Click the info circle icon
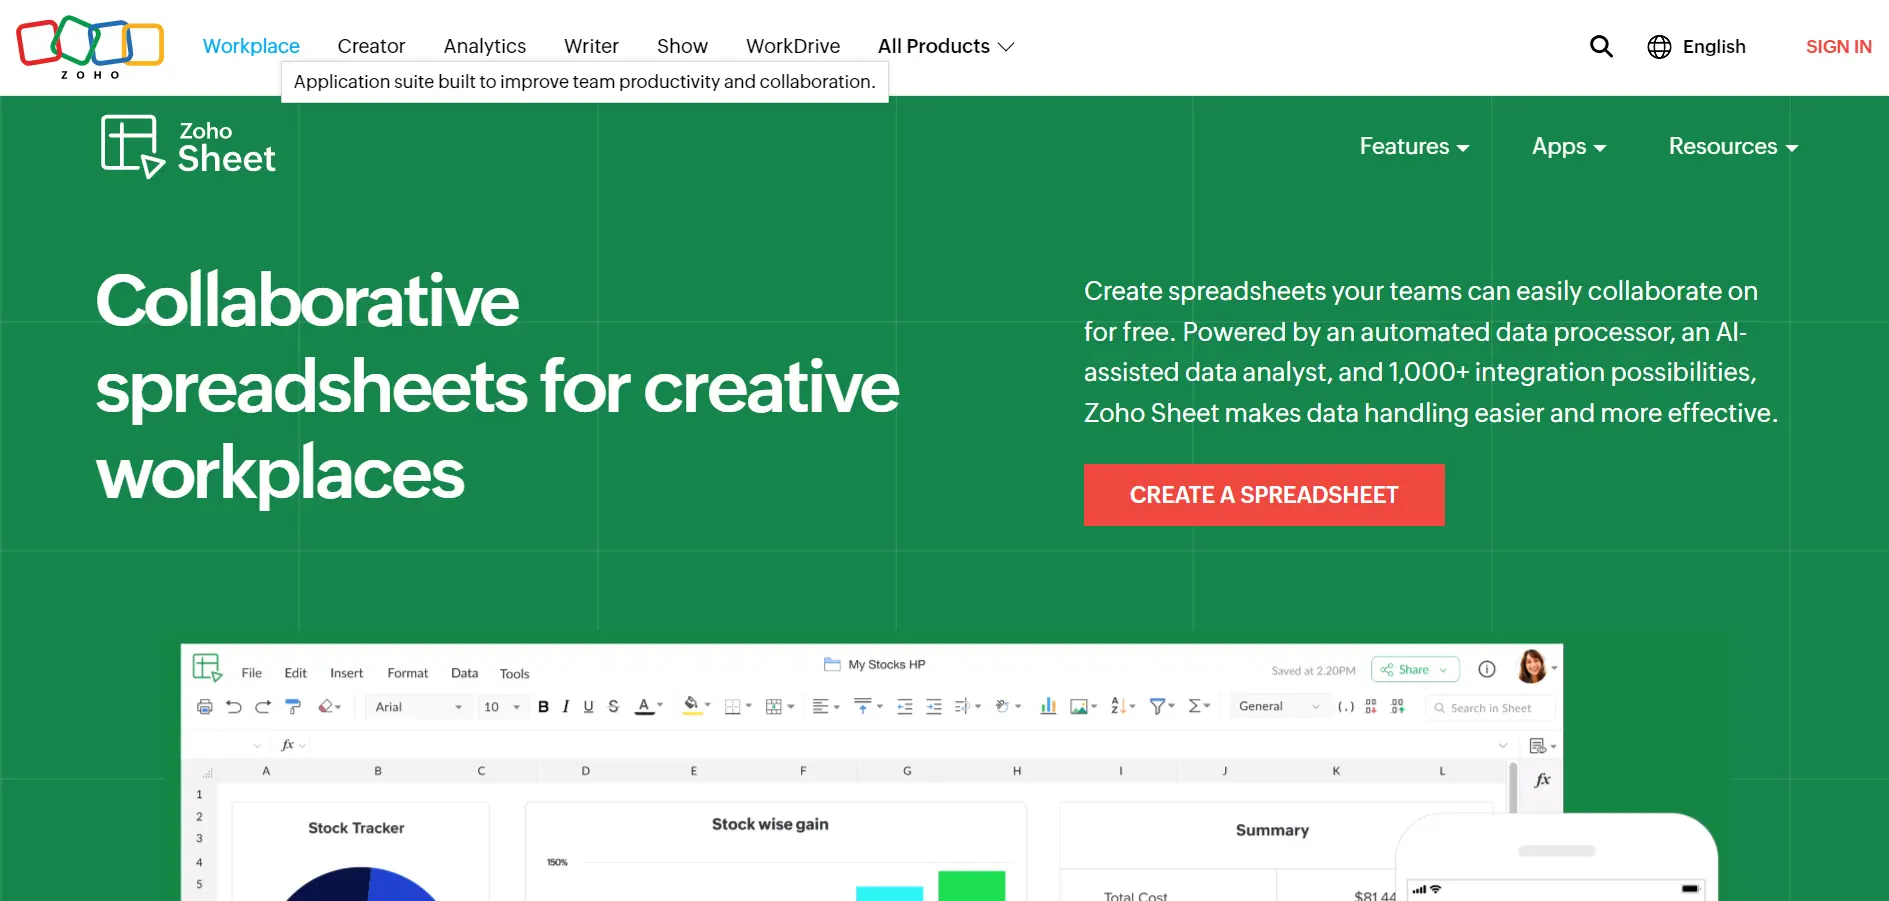The width and height of the screenshot is (1889, 901). click(x=1487, y=669)
